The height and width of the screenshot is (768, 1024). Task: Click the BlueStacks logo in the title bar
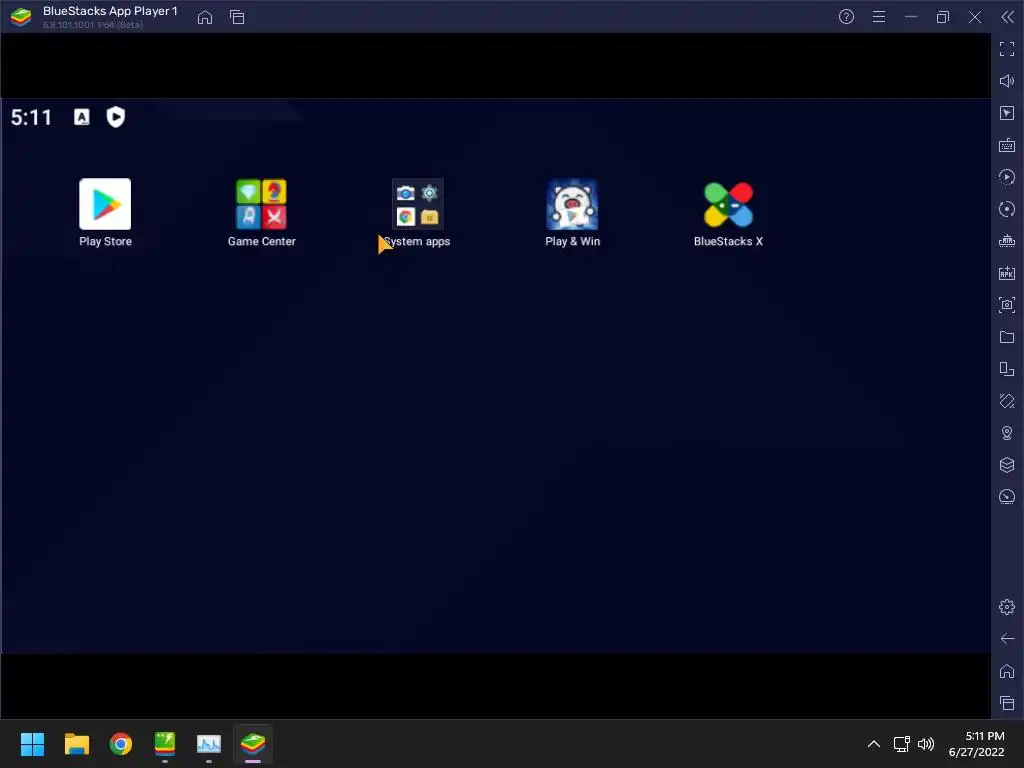coord(21,17)
